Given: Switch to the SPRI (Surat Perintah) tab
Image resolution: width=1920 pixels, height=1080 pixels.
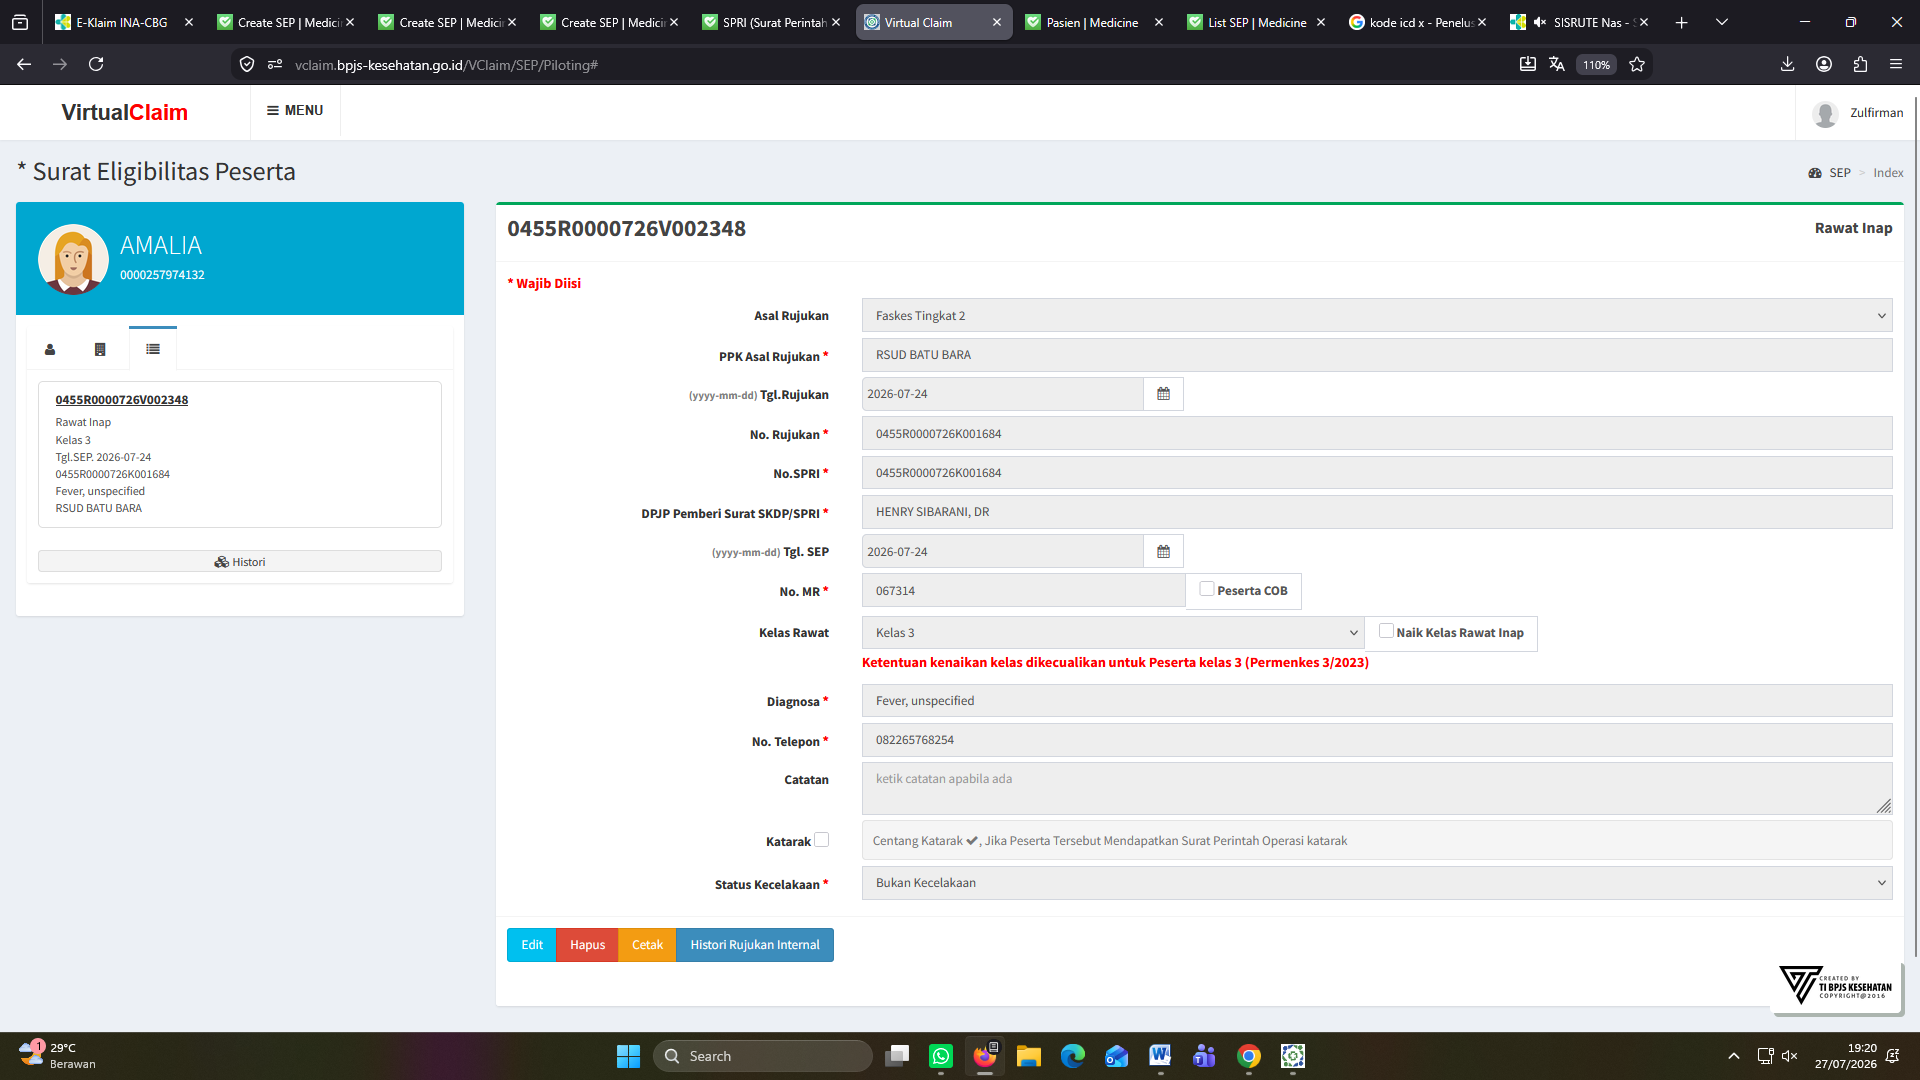Looking at the screenshot, I should [772, 22].
